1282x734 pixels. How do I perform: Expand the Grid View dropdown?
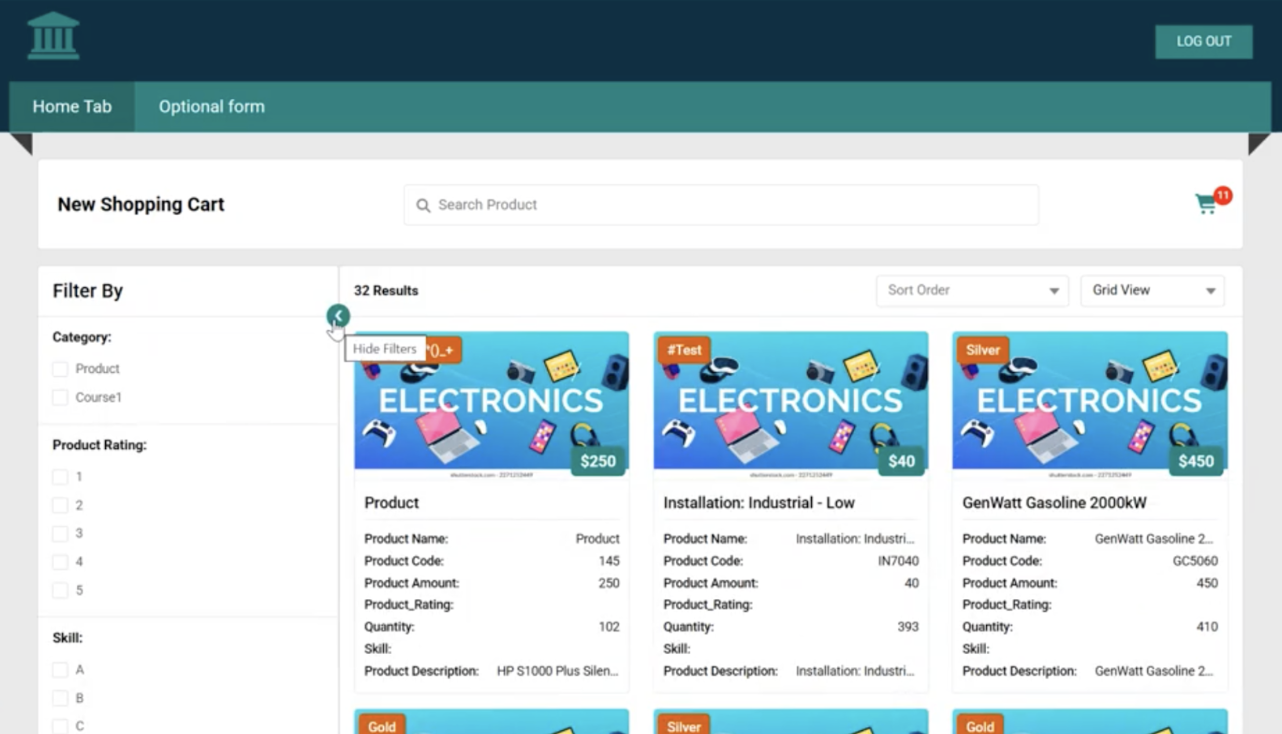click(x=1152, y=291)
